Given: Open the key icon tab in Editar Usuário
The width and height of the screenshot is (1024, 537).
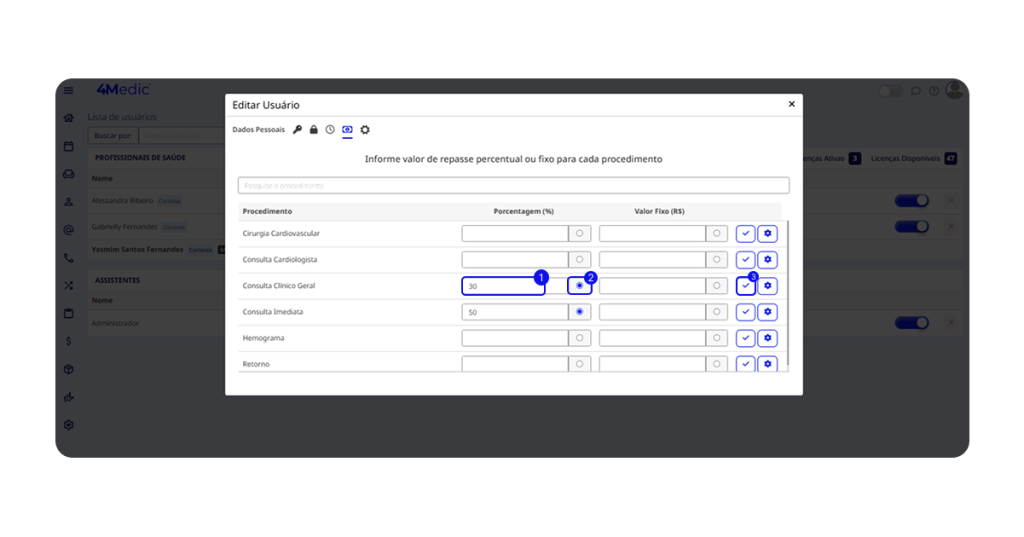Looking at the screenshot, I should click(298, 130).
